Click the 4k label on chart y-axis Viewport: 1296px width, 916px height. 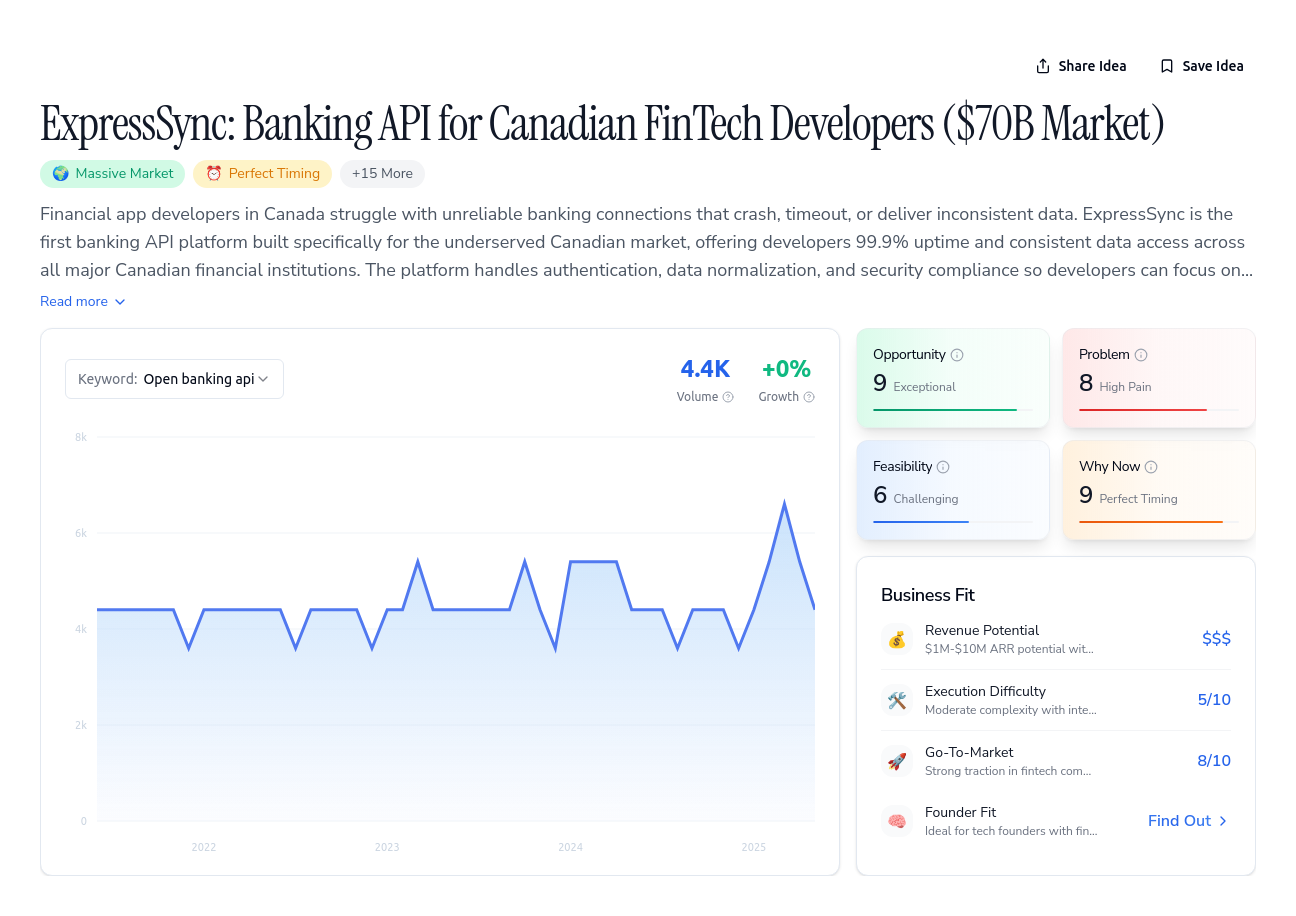pos(81,629)
